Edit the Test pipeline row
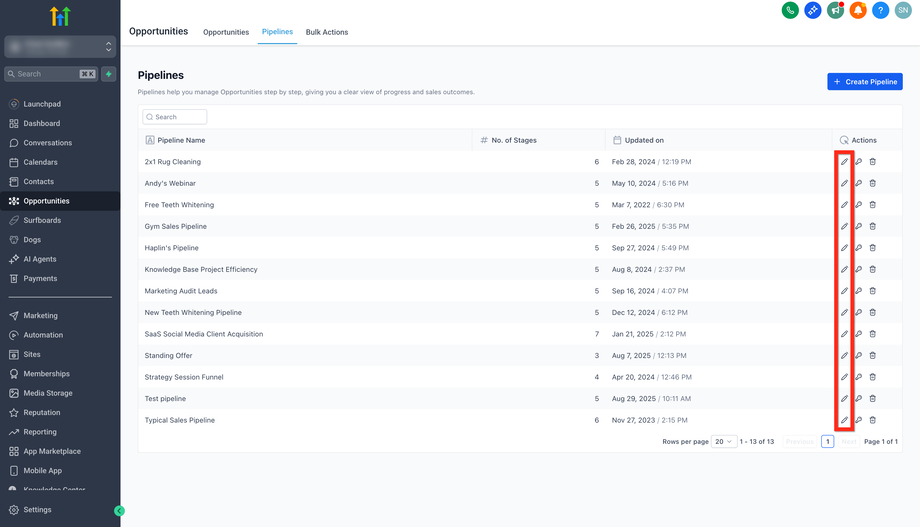The height and width of the screenshot is (527, 920). (x=844, y=398)
